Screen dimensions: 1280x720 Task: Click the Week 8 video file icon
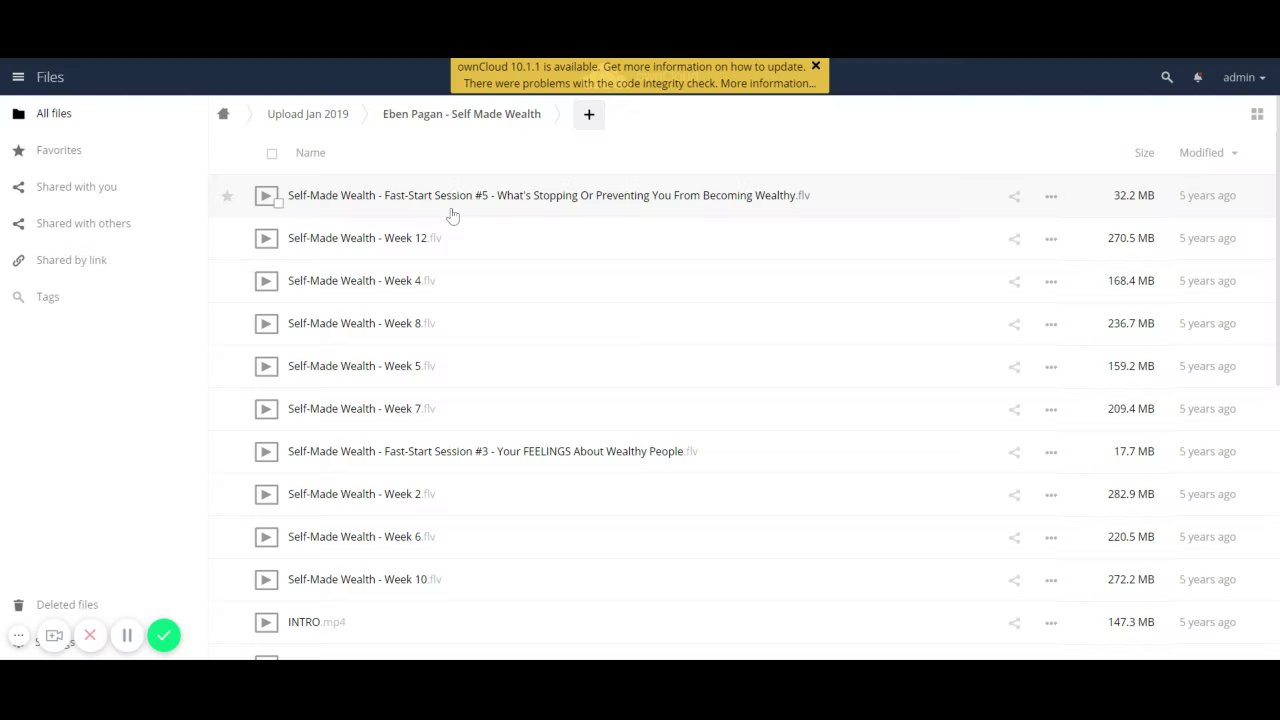[266, 324]
